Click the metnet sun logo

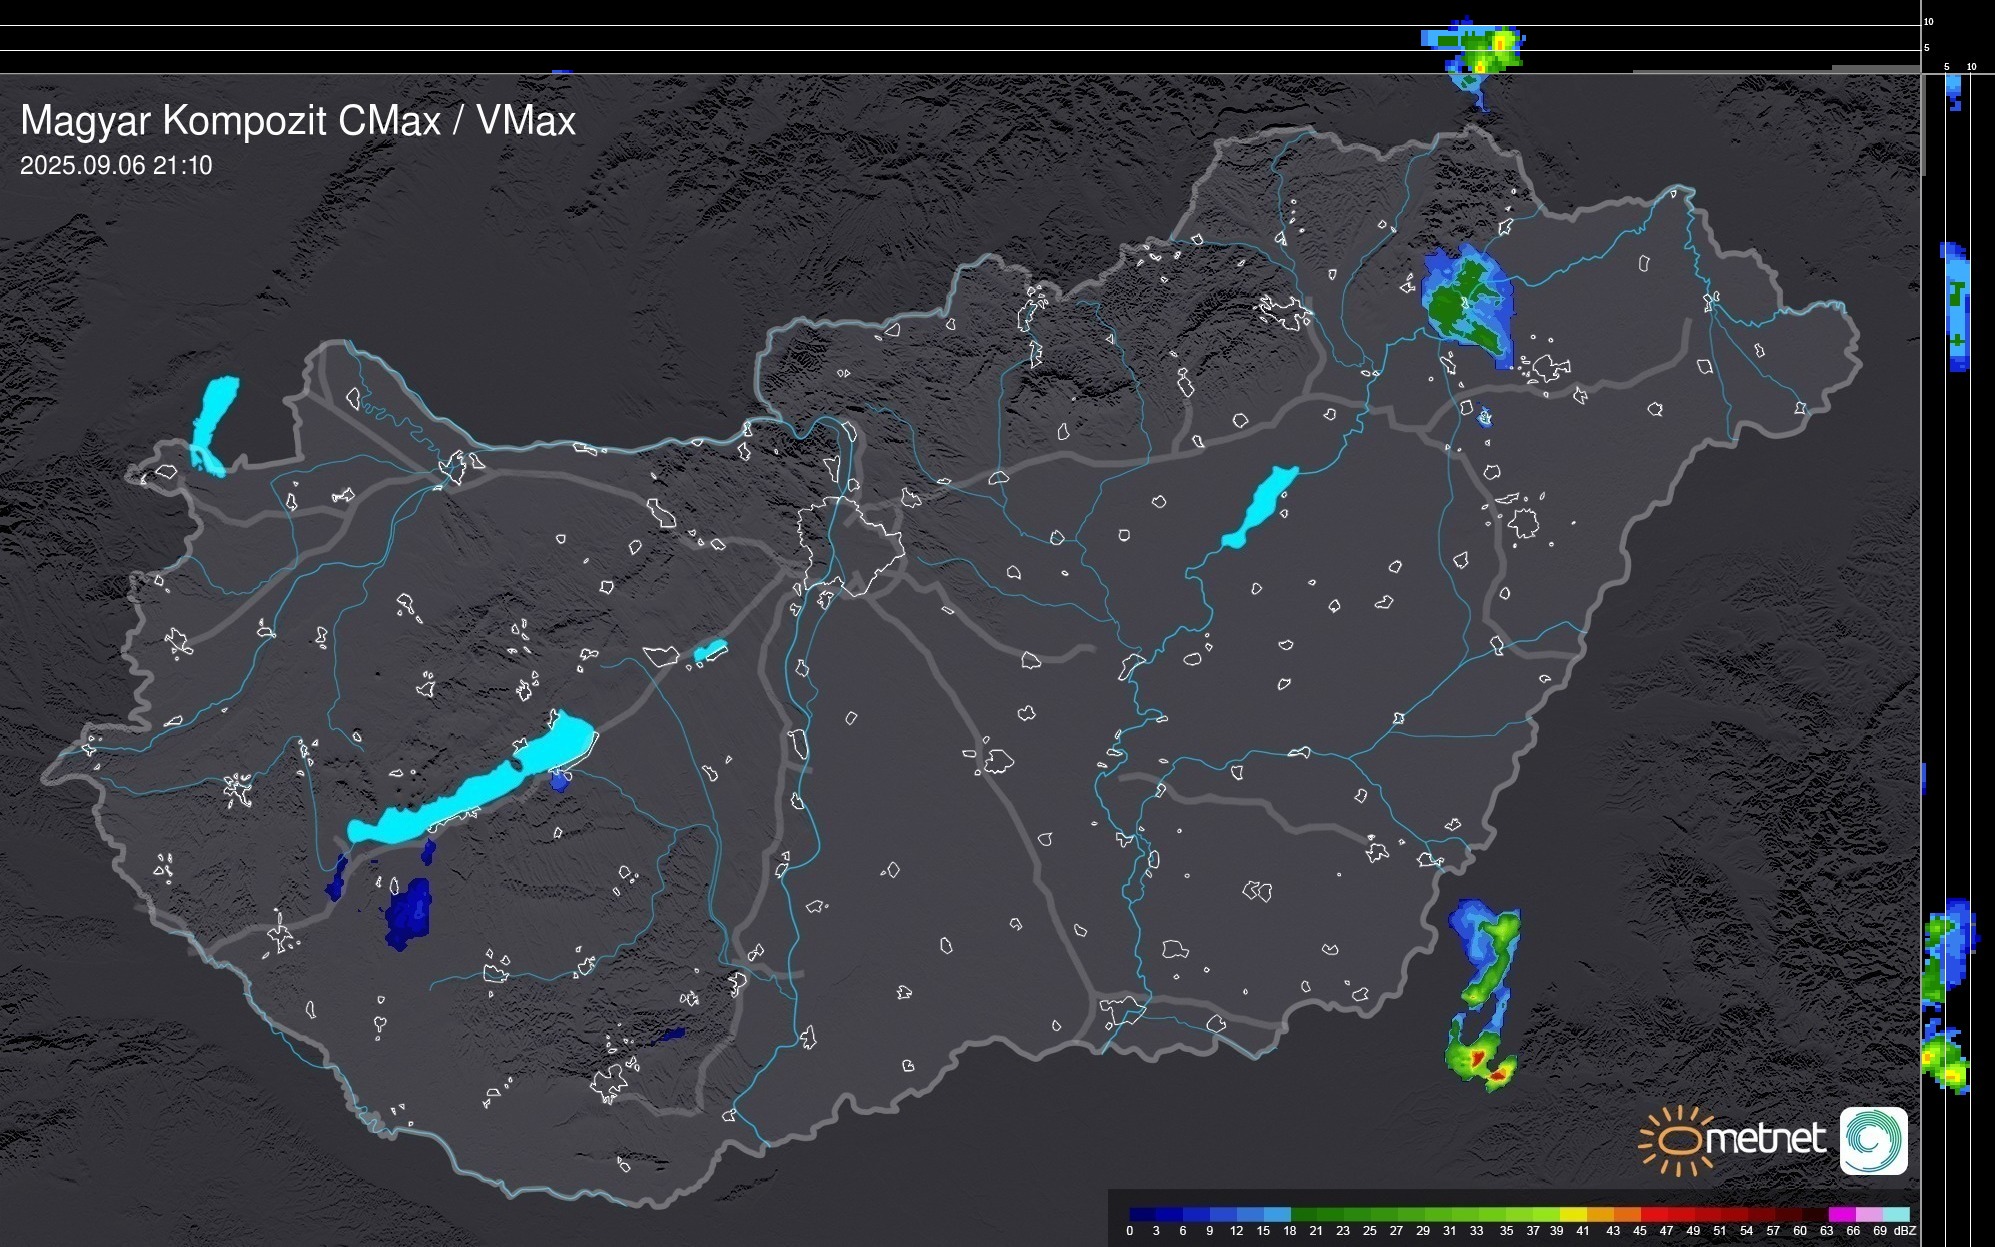click(1679, 1140)
